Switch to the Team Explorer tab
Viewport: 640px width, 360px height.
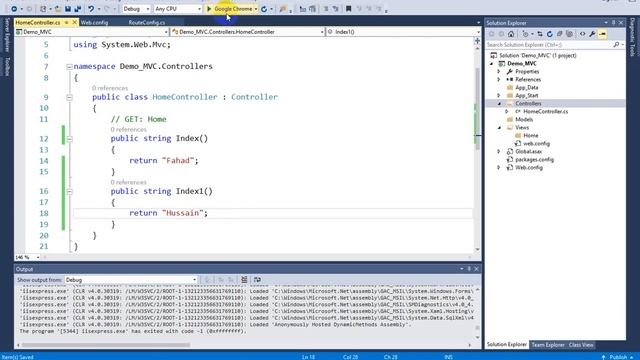point(548,345)
